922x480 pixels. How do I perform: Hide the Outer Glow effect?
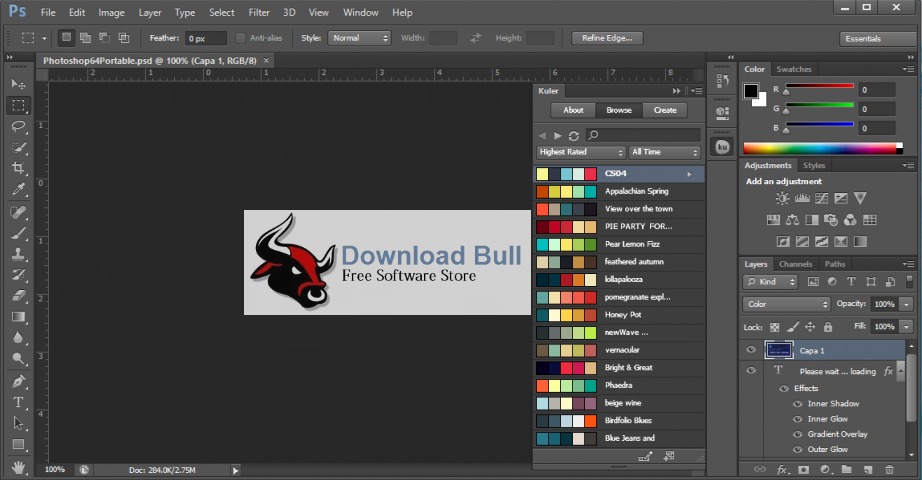pos(798,449)
